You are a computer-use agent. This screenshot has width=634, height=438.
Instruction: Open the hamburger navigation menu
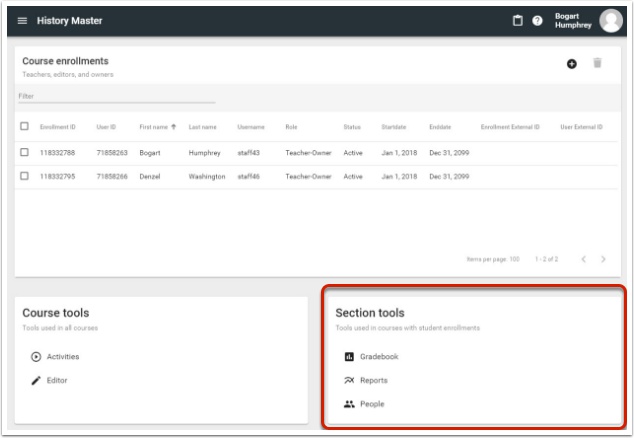pos(22,21)
